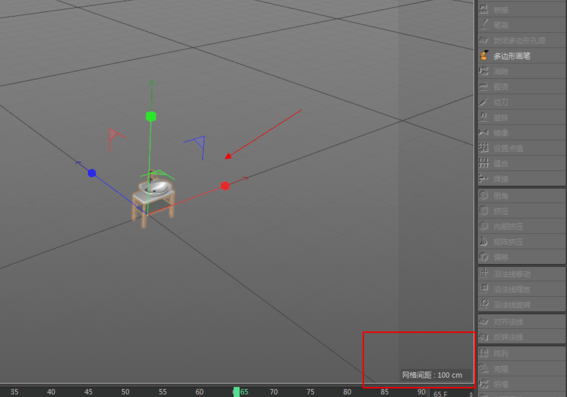
Task: Select the 焊接 (Weld) tool icon
Action: [x=483, y=179]
